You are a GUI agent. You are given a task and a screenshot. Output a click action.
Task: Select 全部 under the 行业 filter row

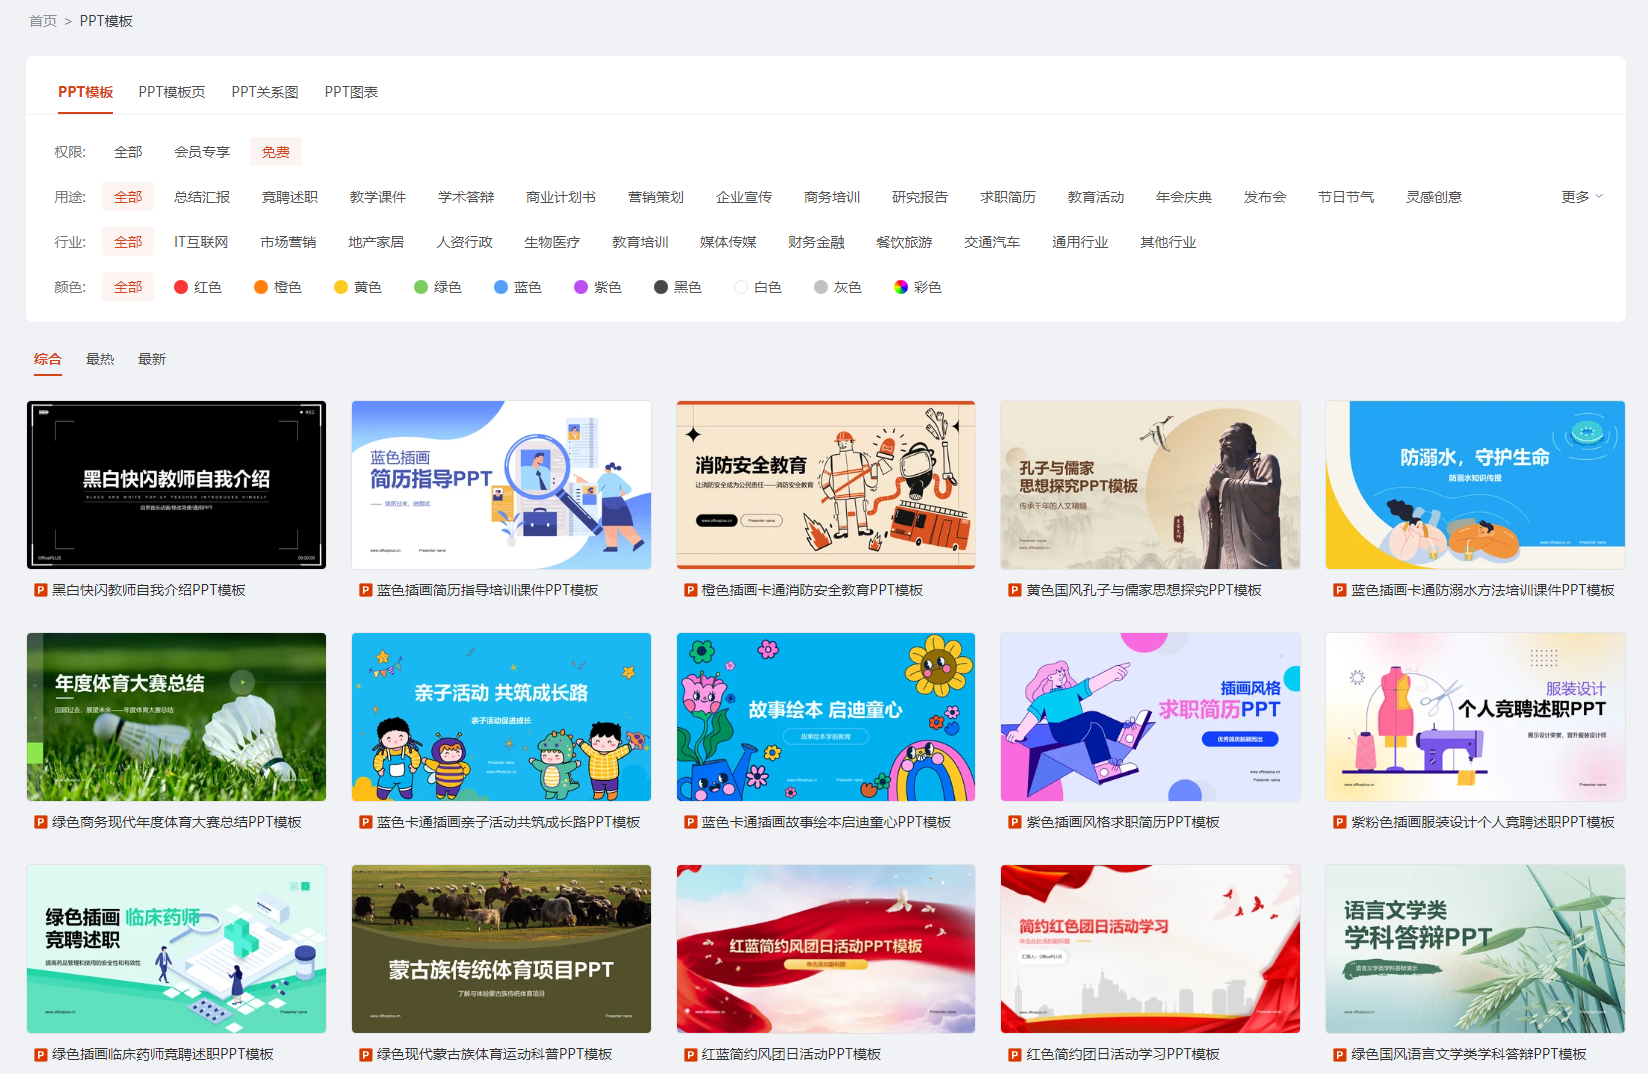tap(127, 241)
